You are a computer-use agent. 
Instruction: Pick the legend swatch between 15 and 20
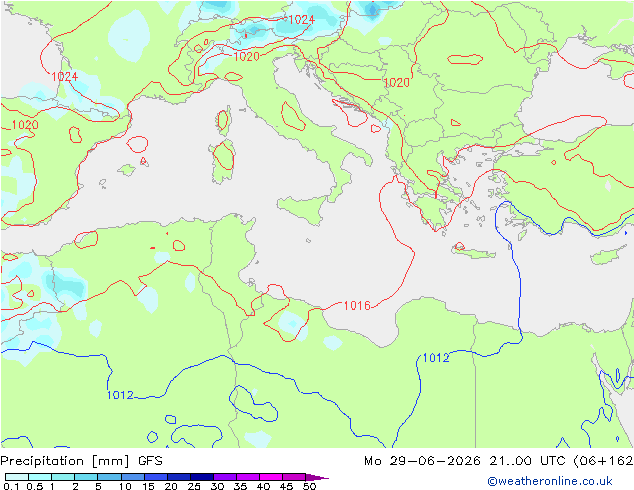(155, 477)
